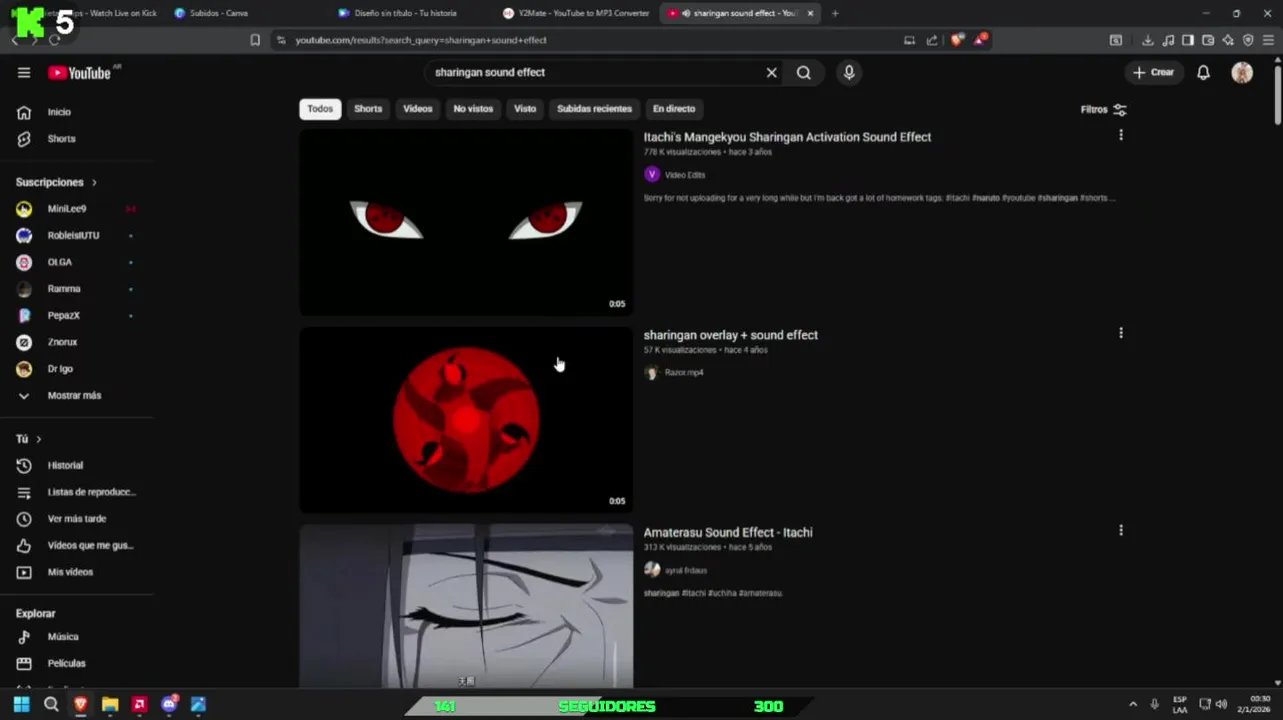
Task: Open the Windows Start button
Action: coord(21,705)
